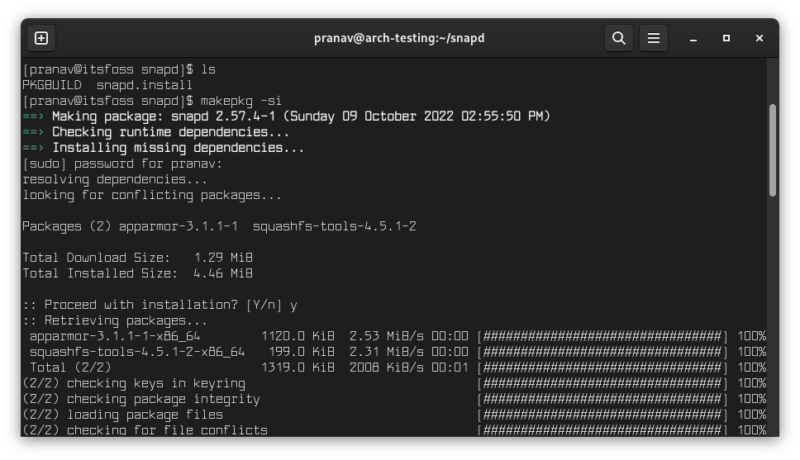Click the window title pranav@arch-testing:~/snapd
800x460 pixels.
click(399, 39)
